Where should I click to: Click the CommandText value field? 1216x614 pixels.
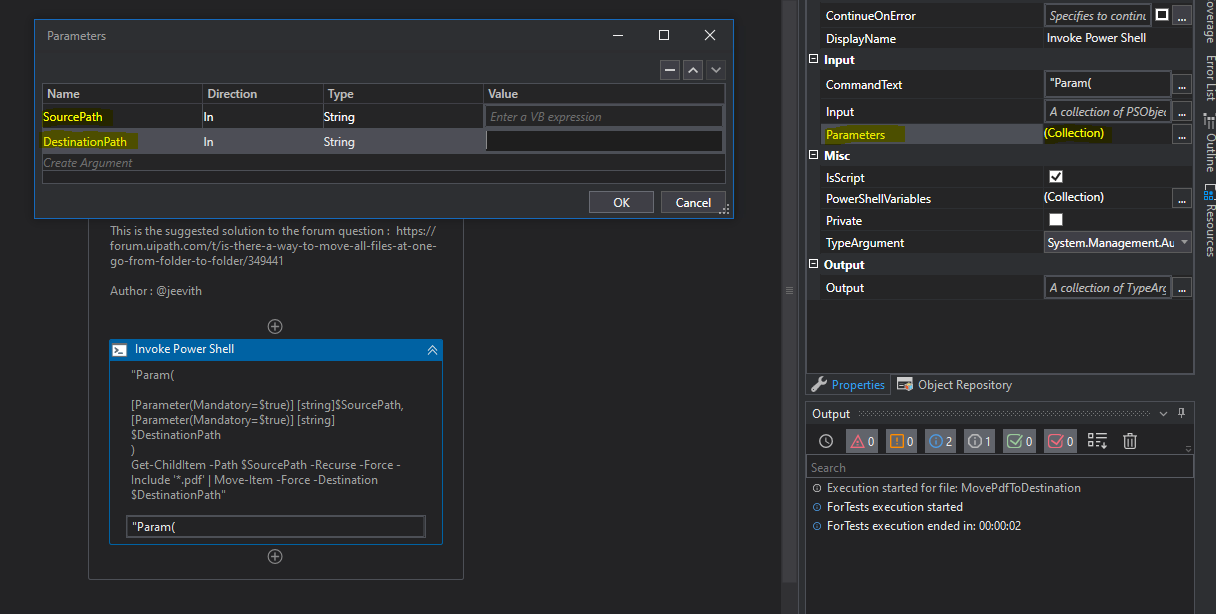1107,84
